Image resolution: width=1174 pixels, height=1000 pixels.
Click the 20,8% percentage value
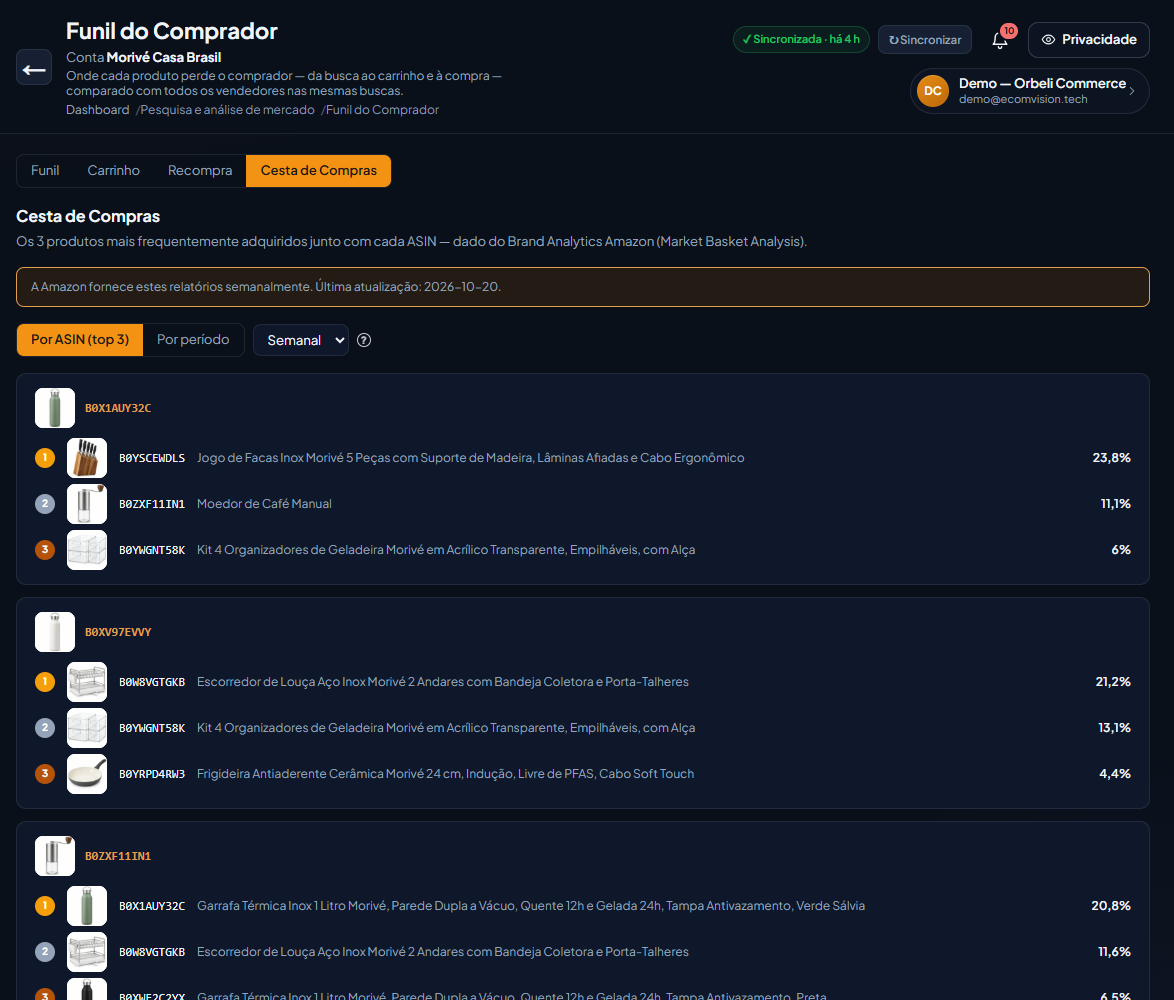[x=1111, y=906]
